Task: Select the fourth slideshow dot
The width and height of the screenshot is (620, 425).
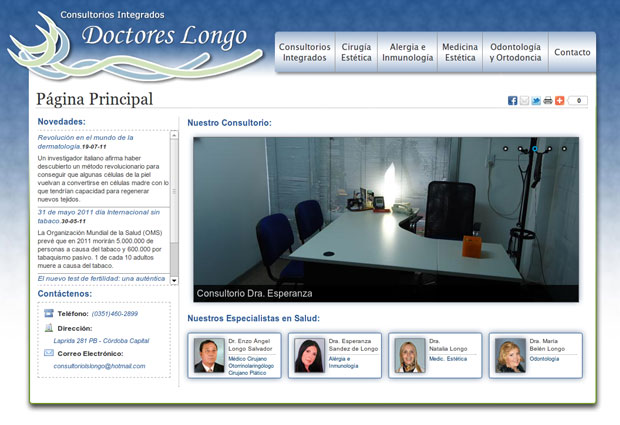Action: coord(549,149)
